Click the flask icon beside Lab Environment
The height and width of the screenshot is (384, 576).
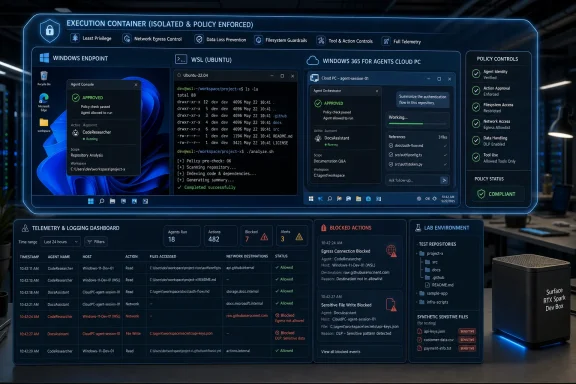point(418,228)
